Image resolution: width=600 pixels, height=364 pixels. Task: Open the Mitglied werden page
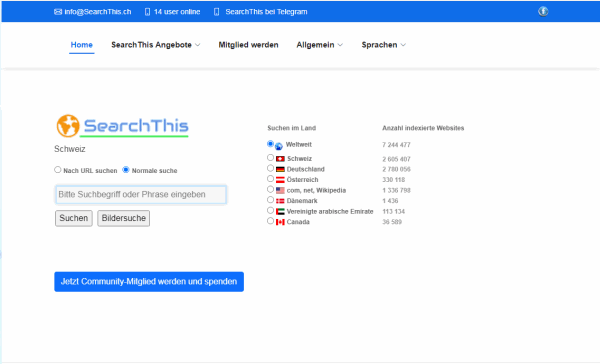pyautogui.click(x=248, y=45)
